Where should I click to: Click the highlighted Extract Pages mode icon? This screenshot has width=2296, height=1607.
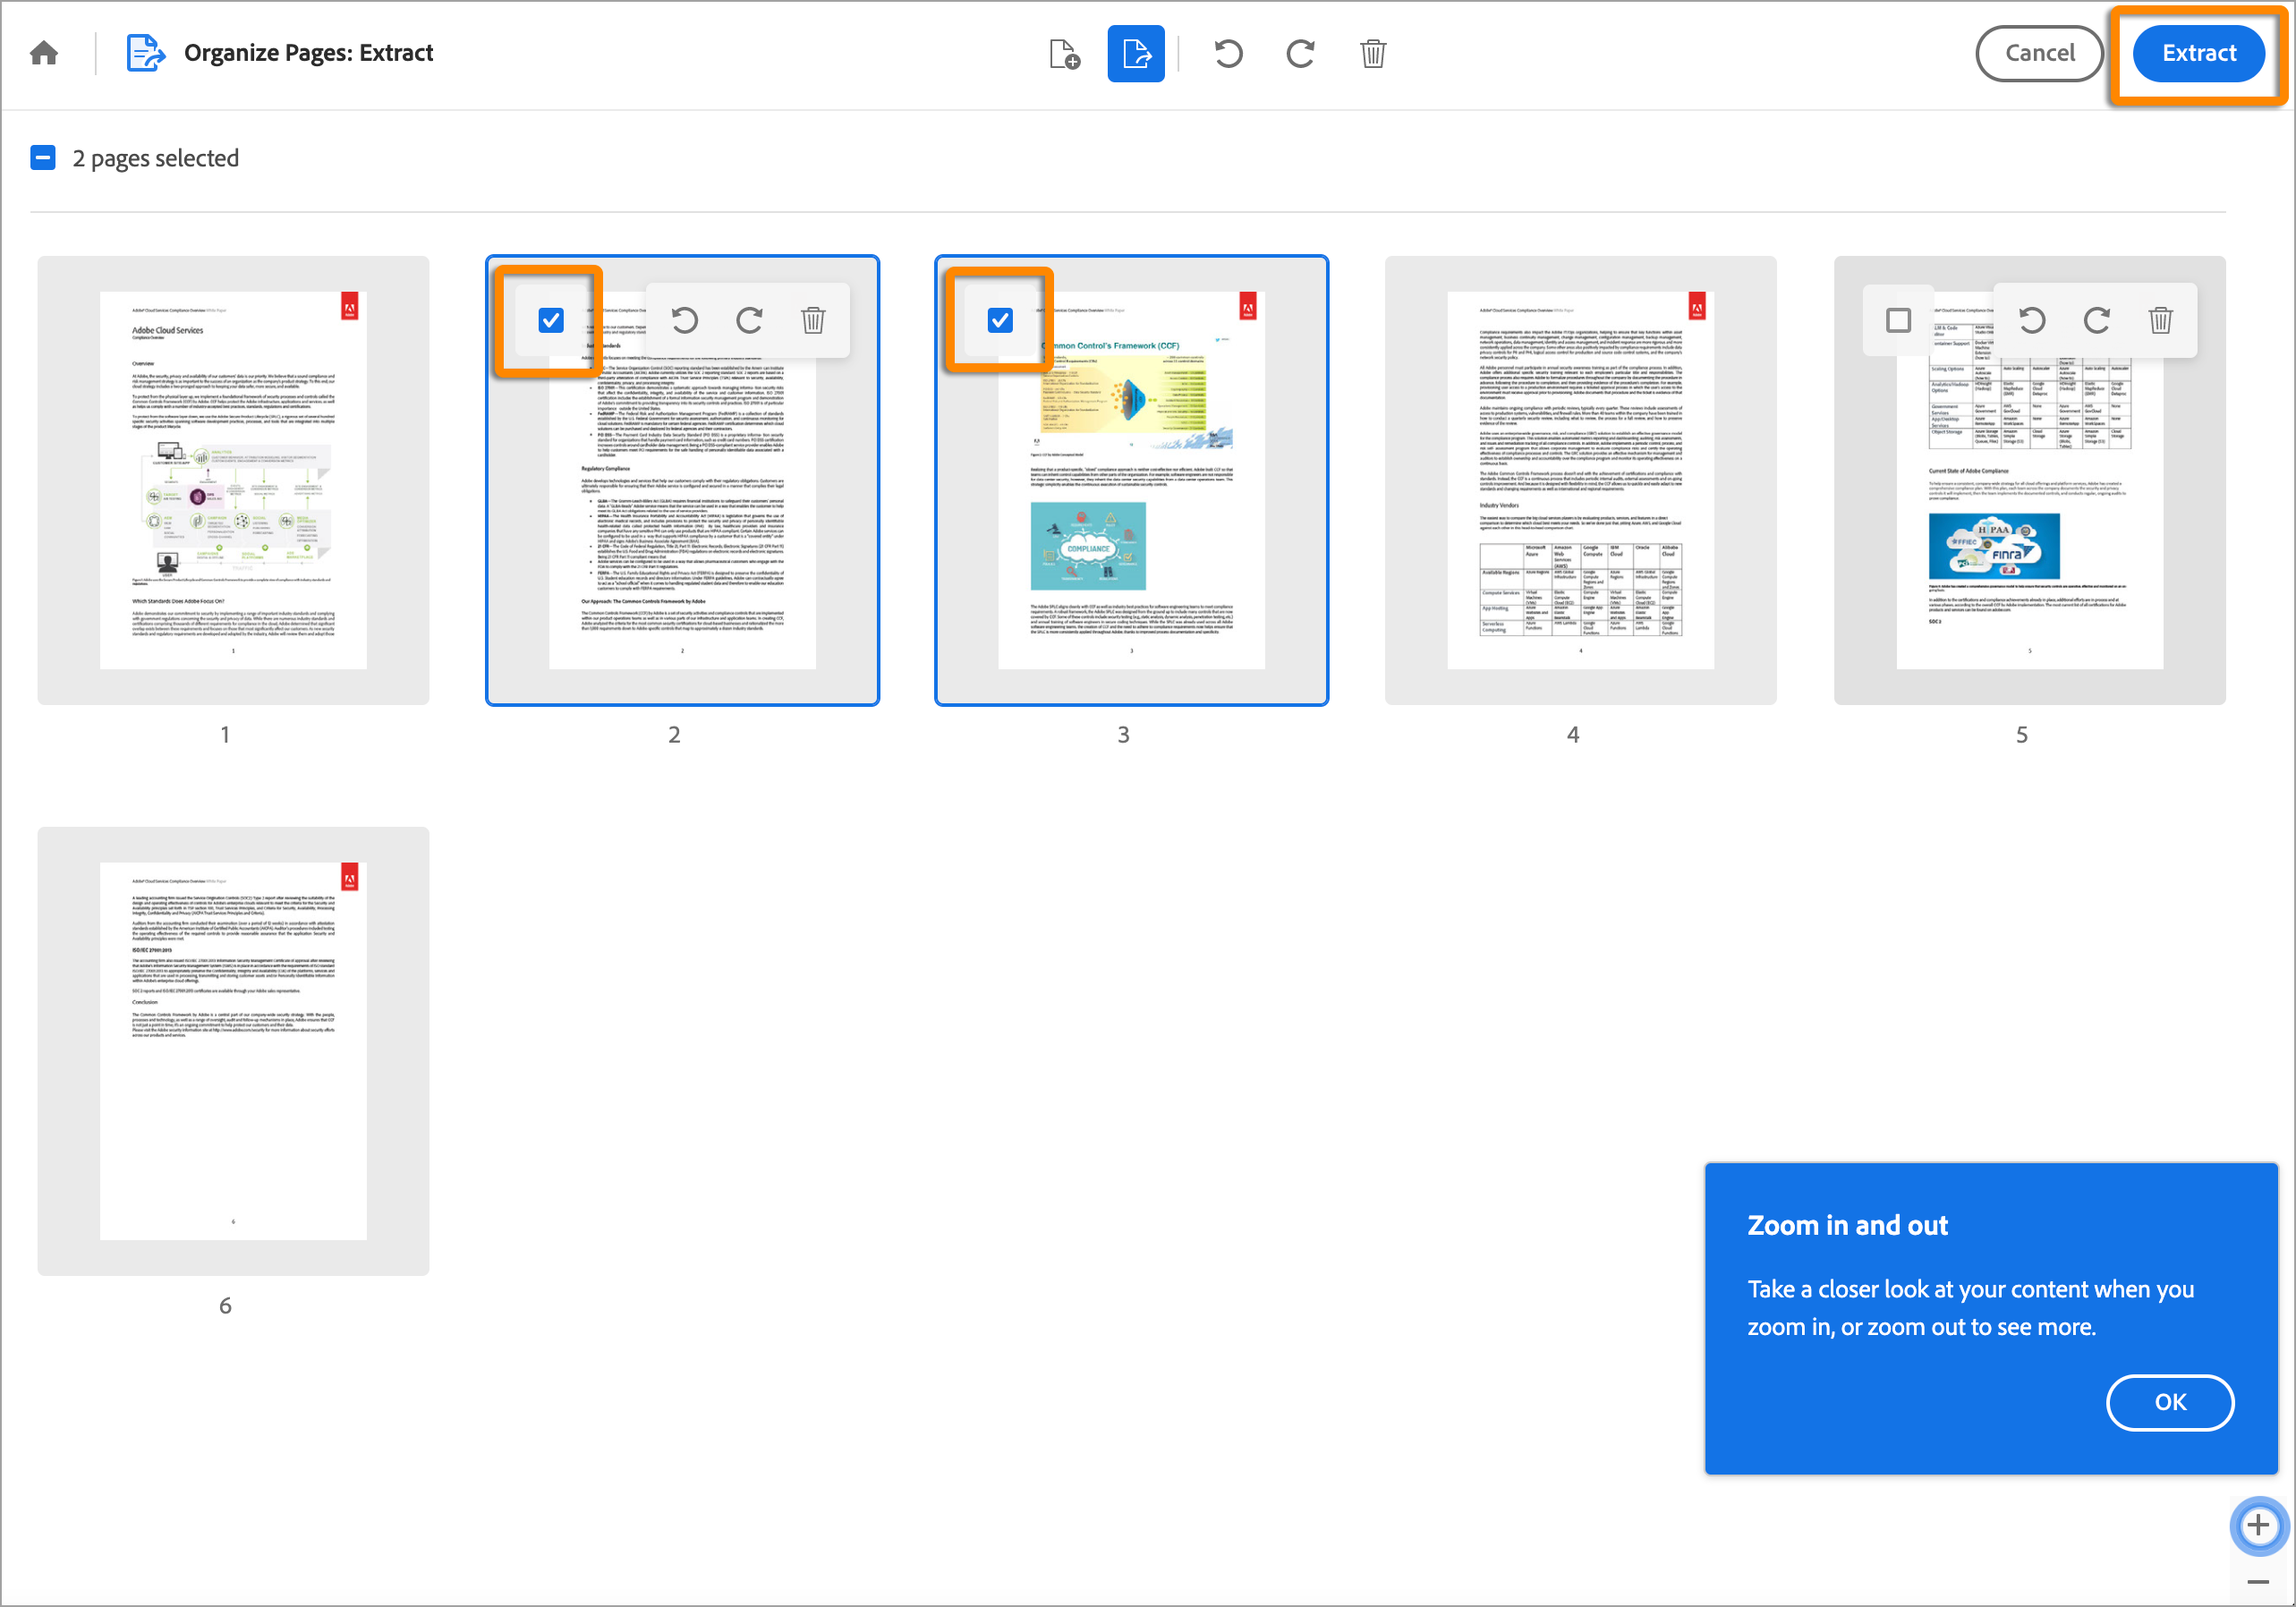tap(1136, 53)
